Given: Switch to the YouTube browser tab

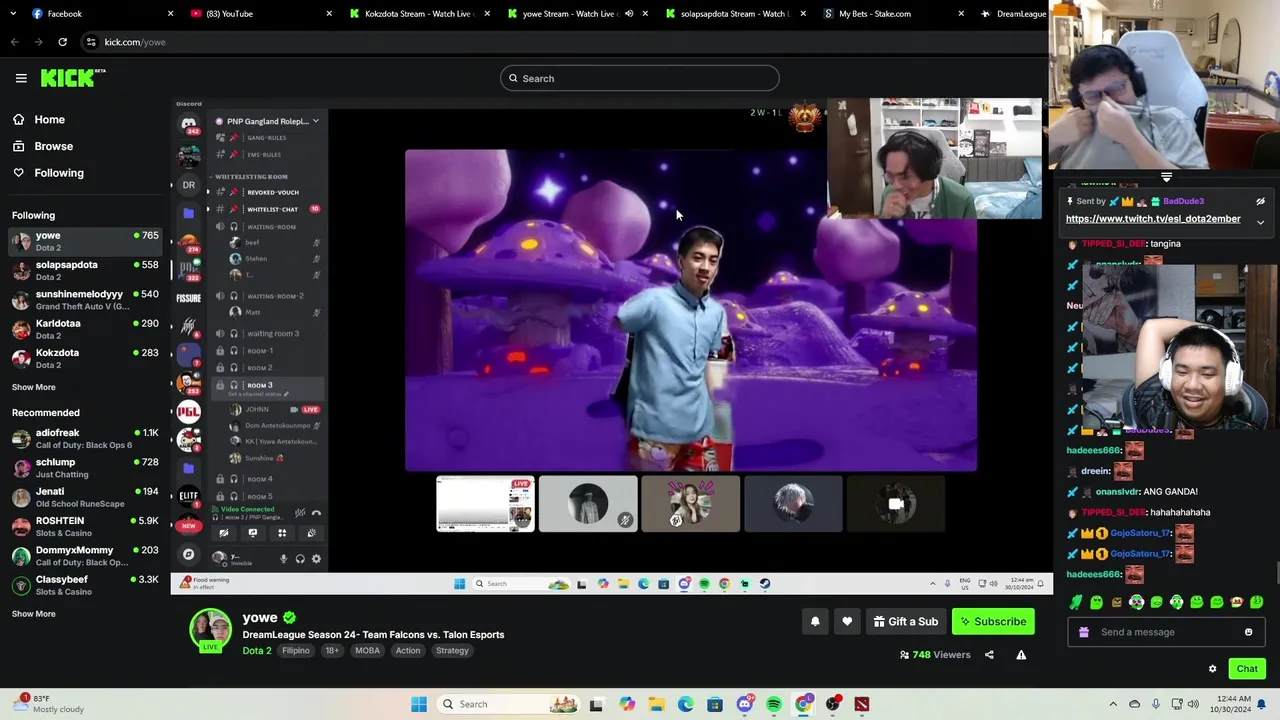Looking at the screenshot, I should (260, 14).
